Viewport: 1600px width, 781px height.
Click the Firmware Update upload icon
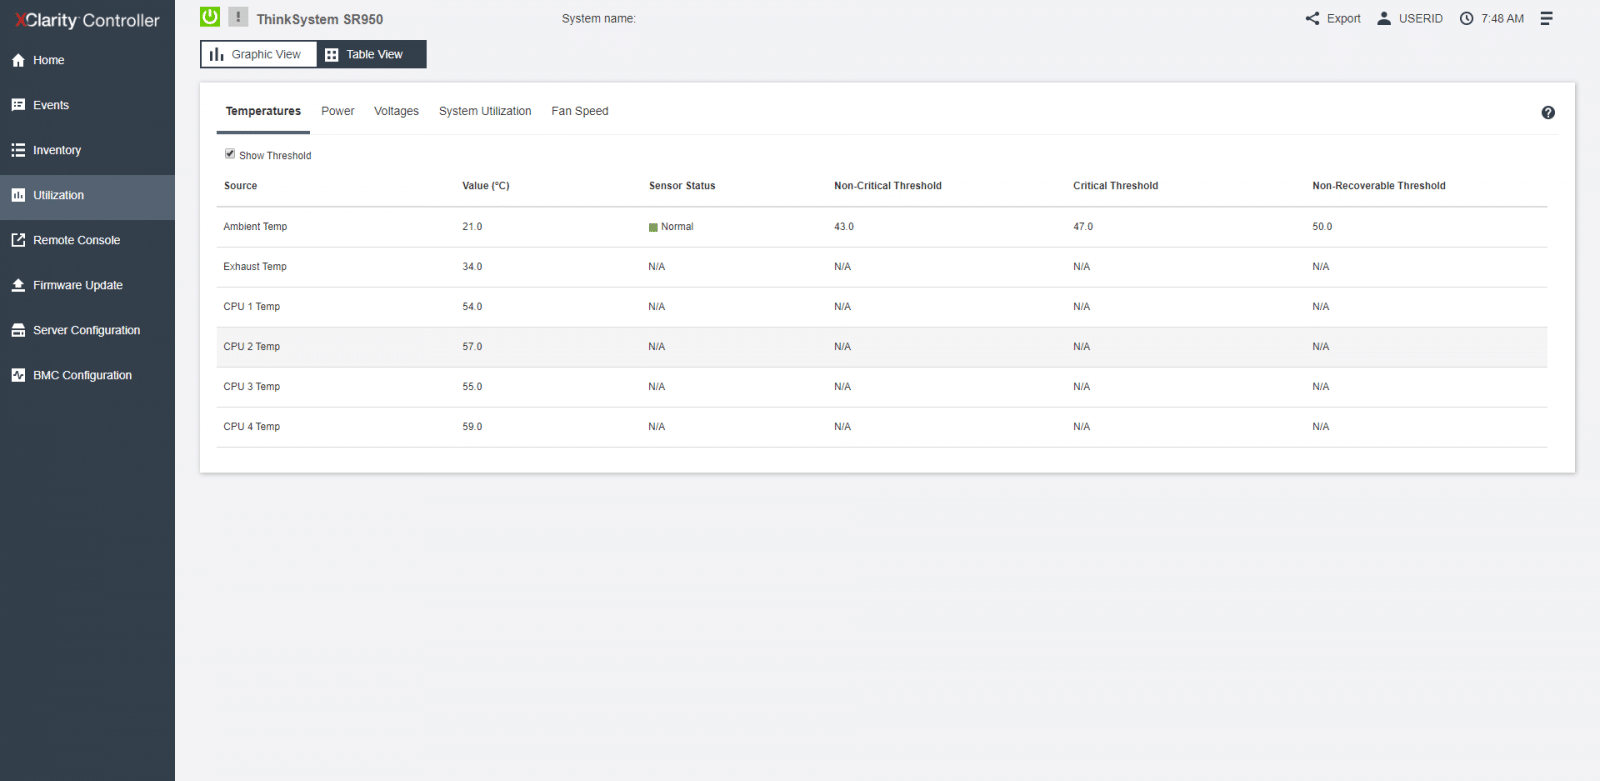point(18,285)
